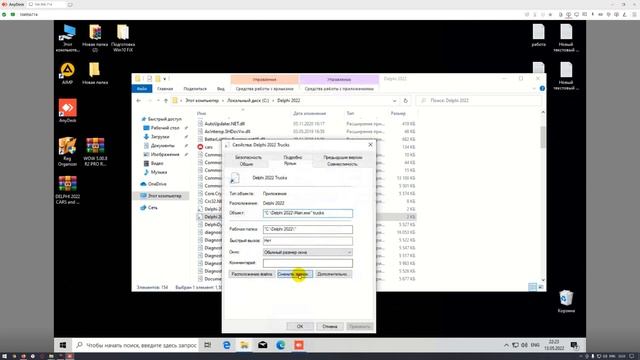Open Task View in the taskbar
The width and height of the screenshot is (640, 360).
pyautogui.click(x=208, y=345)
